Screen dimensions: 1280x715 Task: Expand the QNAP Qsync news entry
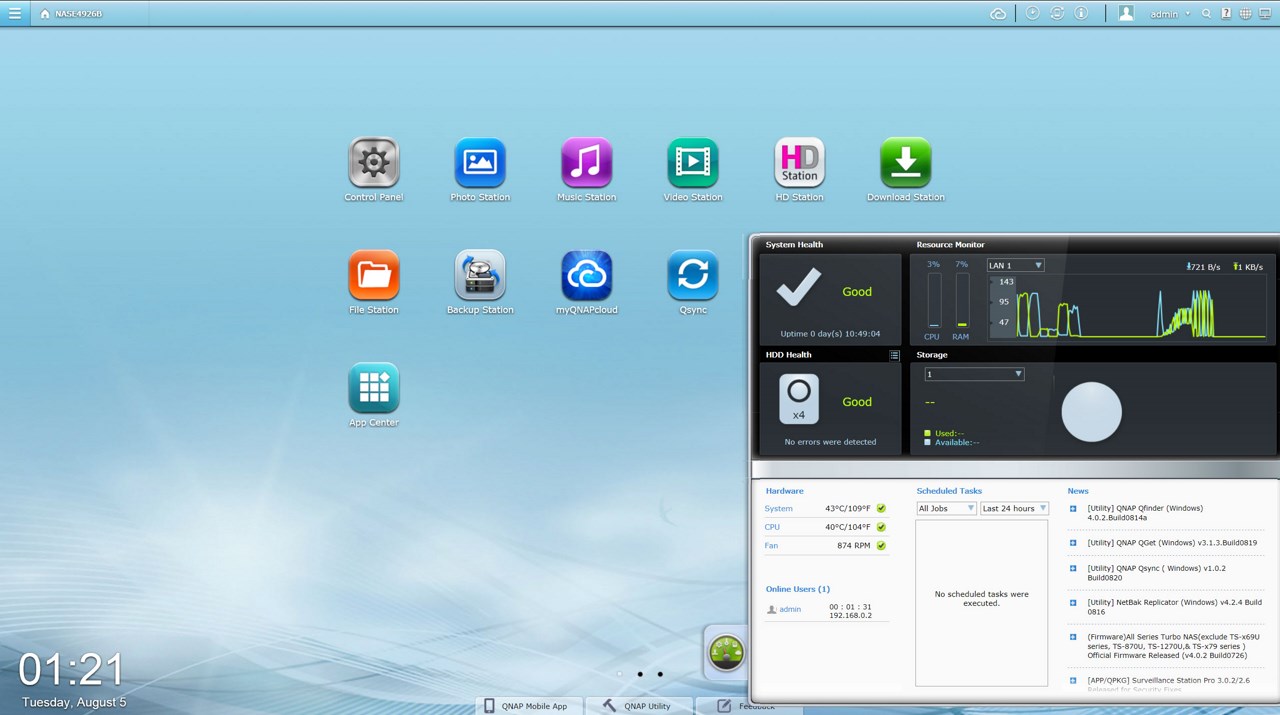pos(1073,568)
